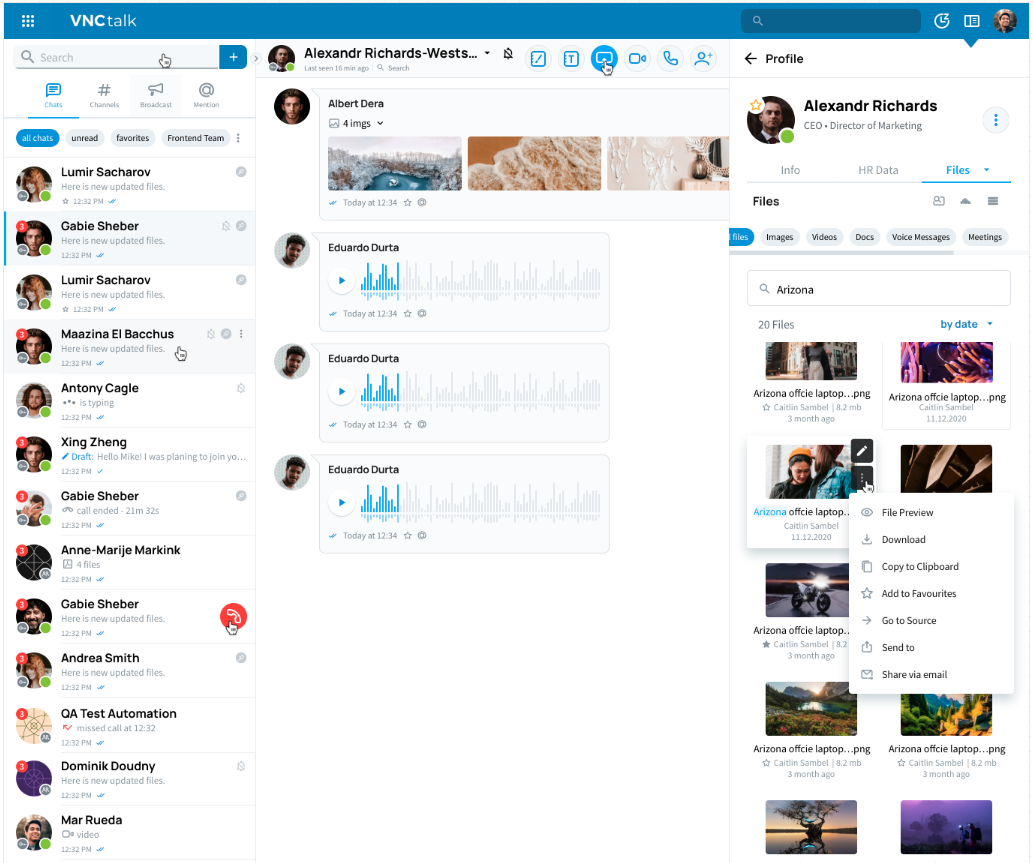Click the Arizona file search field
This screenshot has width=1033, height=863.
(878, 289)
